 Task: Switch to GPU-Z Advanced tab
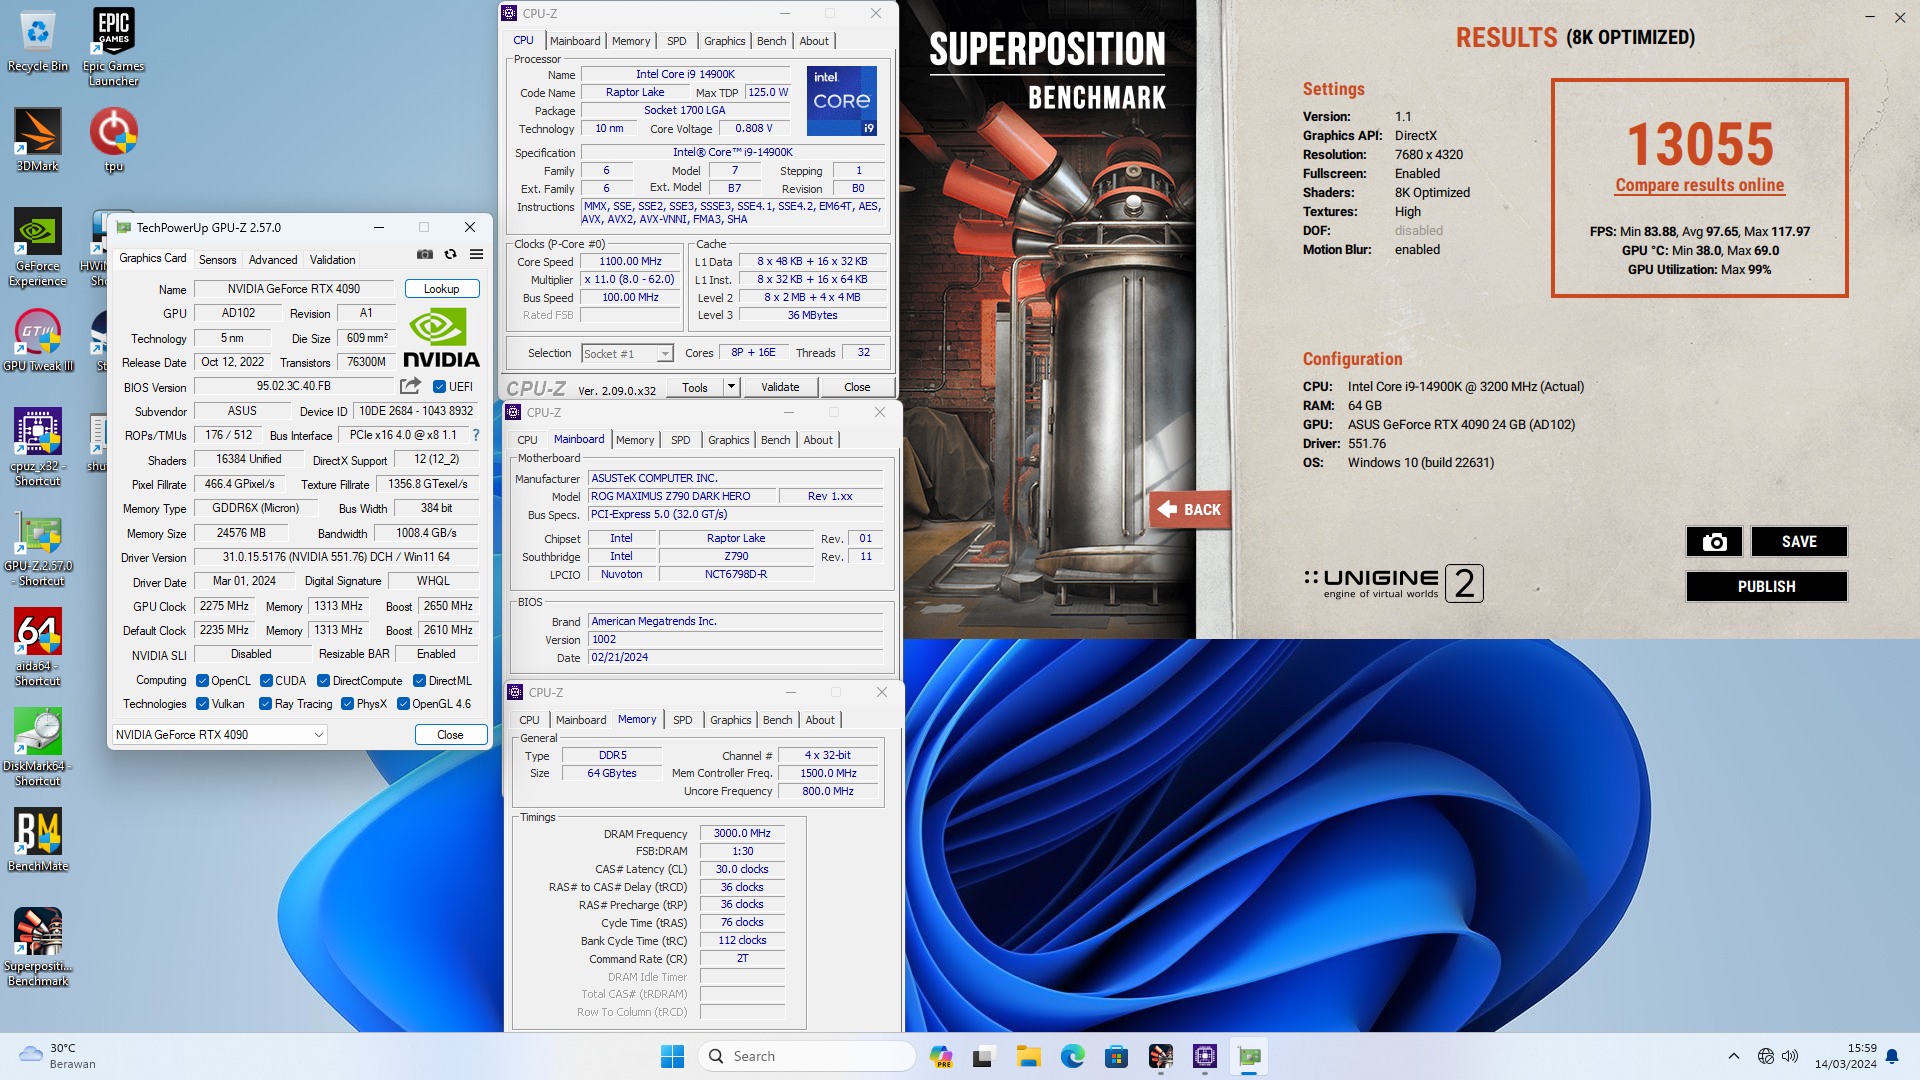[273, 260]
